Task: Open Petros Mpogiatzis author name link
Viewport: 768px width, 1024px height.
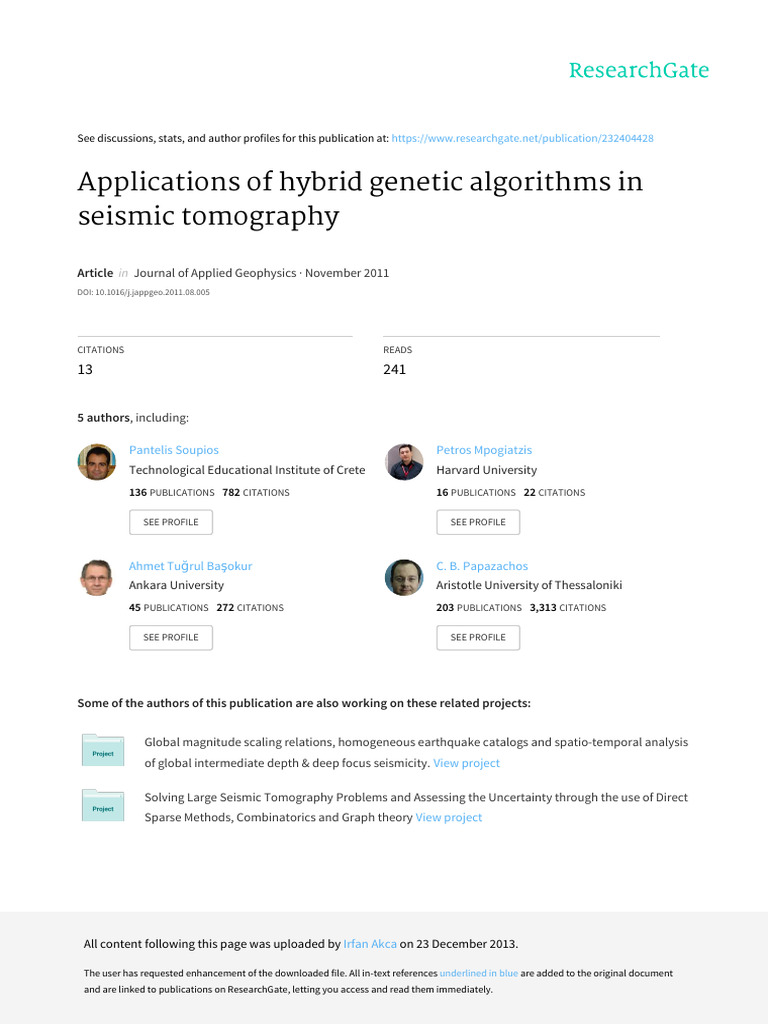Action: click(484, 450)
